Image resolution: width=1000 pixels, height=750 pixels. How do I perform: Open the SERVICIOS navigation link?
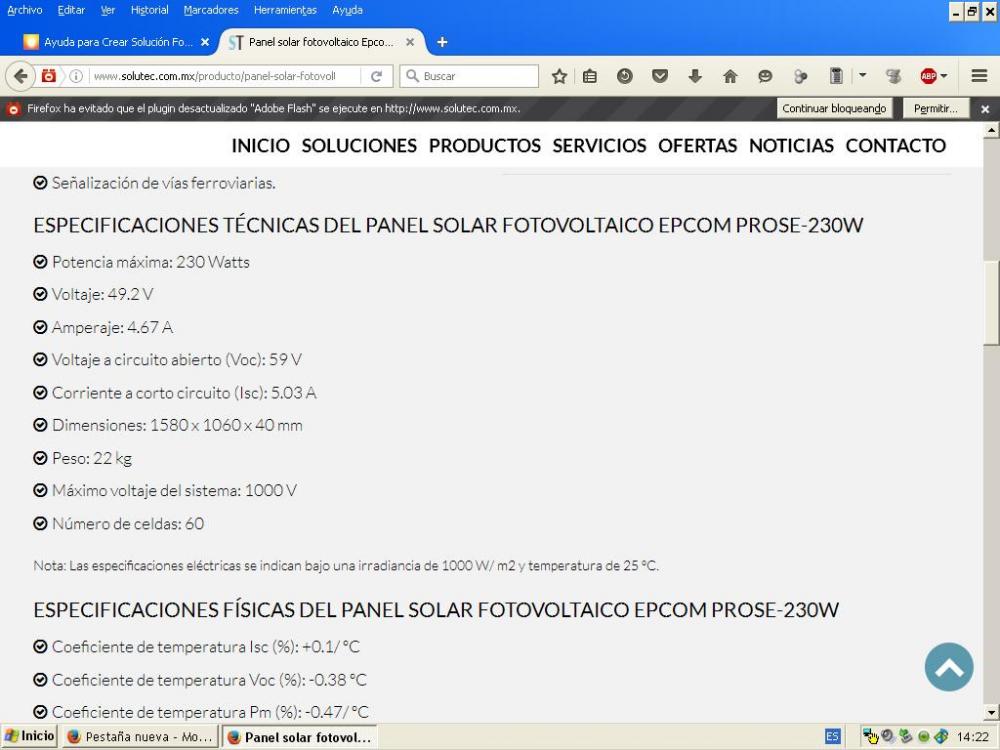(x=599, y=145)
